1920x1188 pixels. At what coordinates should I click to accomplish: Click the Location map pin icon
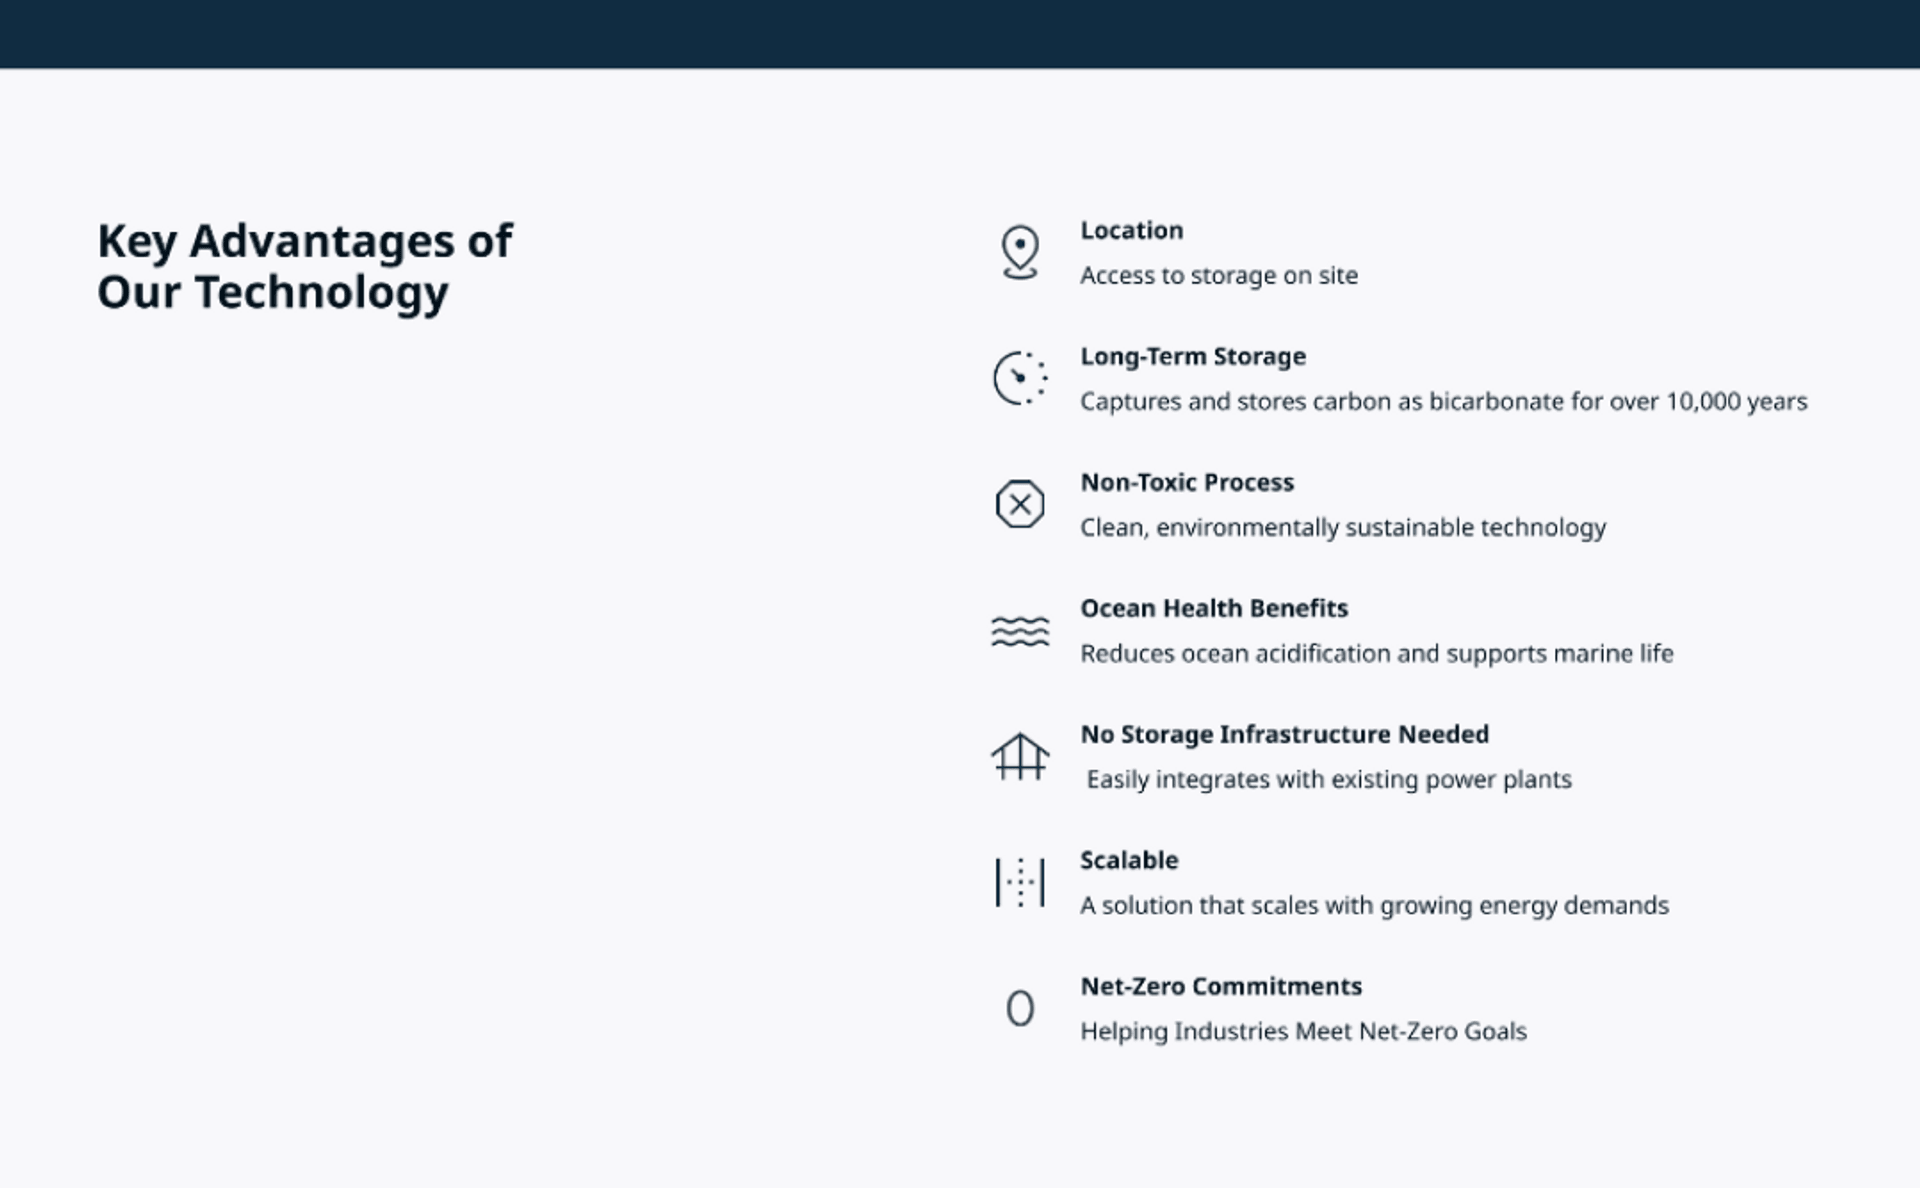pyautogui.click(x=1020, y=252)
